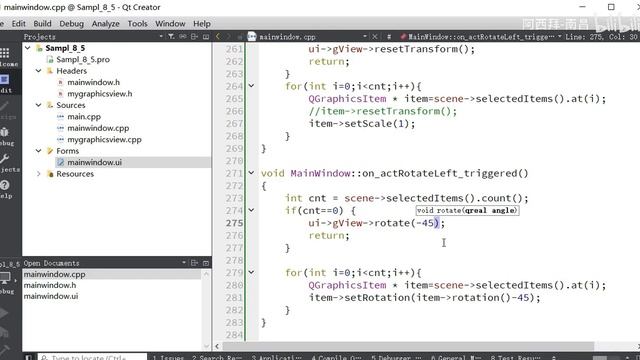Open the Tools menu
This screenshot has height=360, width=640.
click(138, 24)
